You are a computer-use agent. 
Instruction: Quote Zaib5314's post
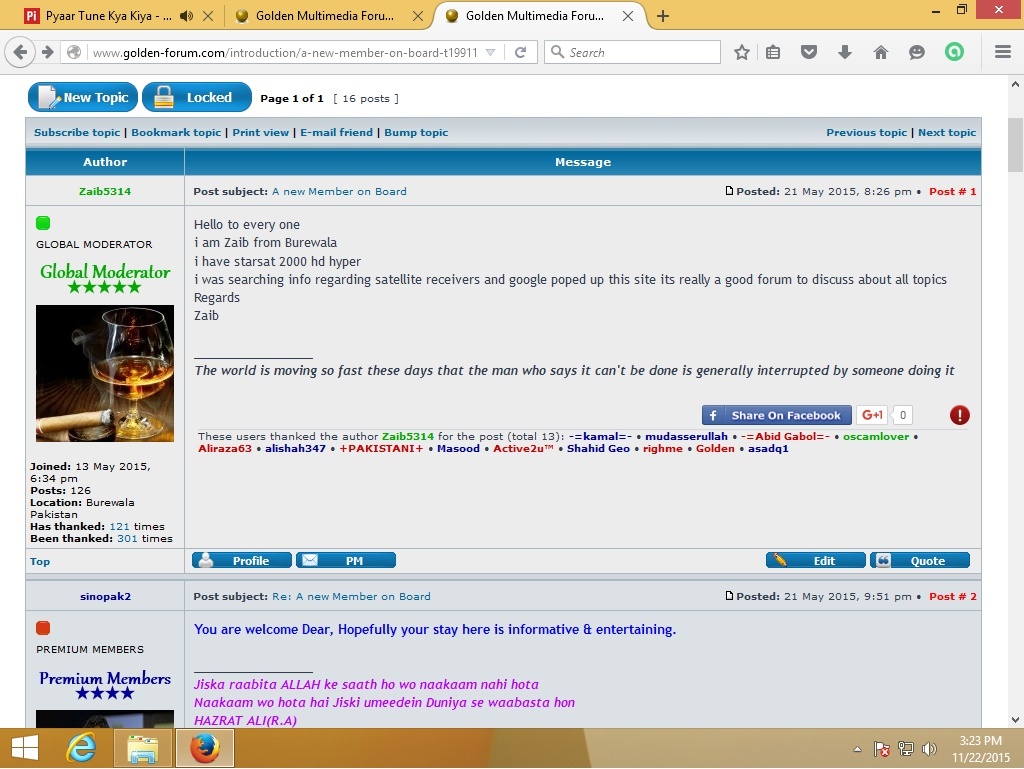pos(919,561)
